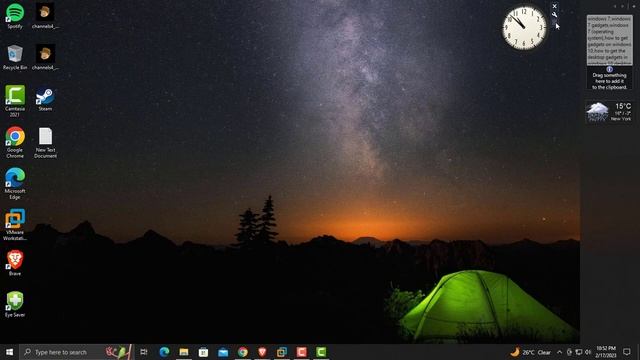The image size is (640, 360).
Task: Open network status in system tray
Action: pos(579,352)
